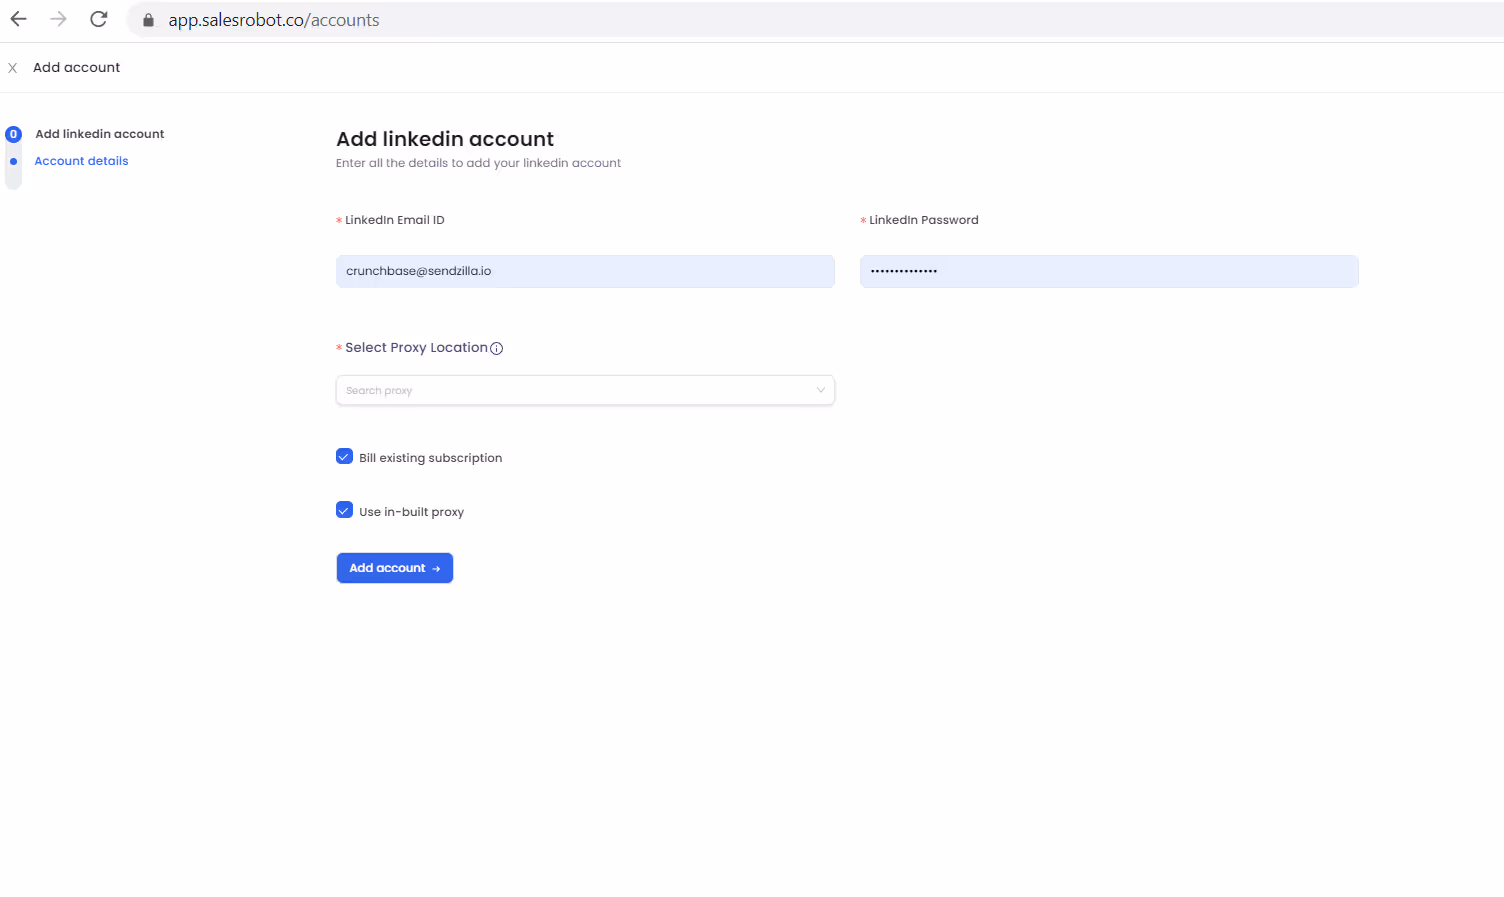Close the Add account panel with the X
1504x897 pixels.
[11, 67]
